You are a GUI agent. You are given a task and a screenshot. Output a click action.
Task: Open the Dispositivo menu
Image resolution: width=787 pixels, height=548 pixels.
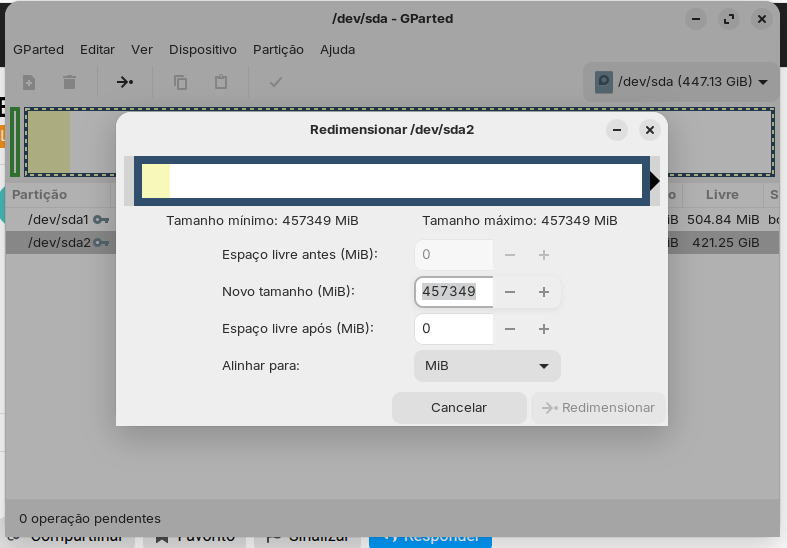(x=203, y=49)
